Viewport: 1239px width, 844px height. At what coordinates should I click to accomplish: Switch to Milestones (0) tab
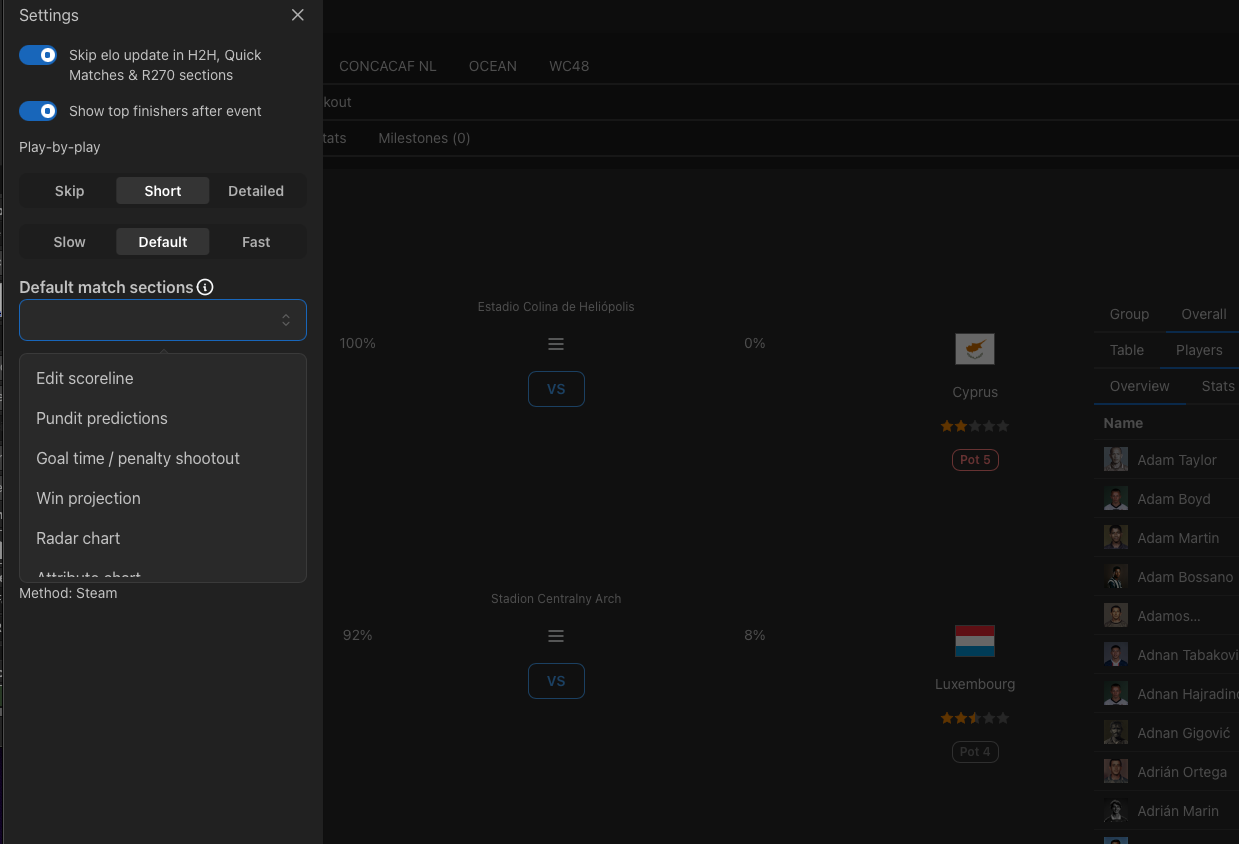[x=424, y=138]
